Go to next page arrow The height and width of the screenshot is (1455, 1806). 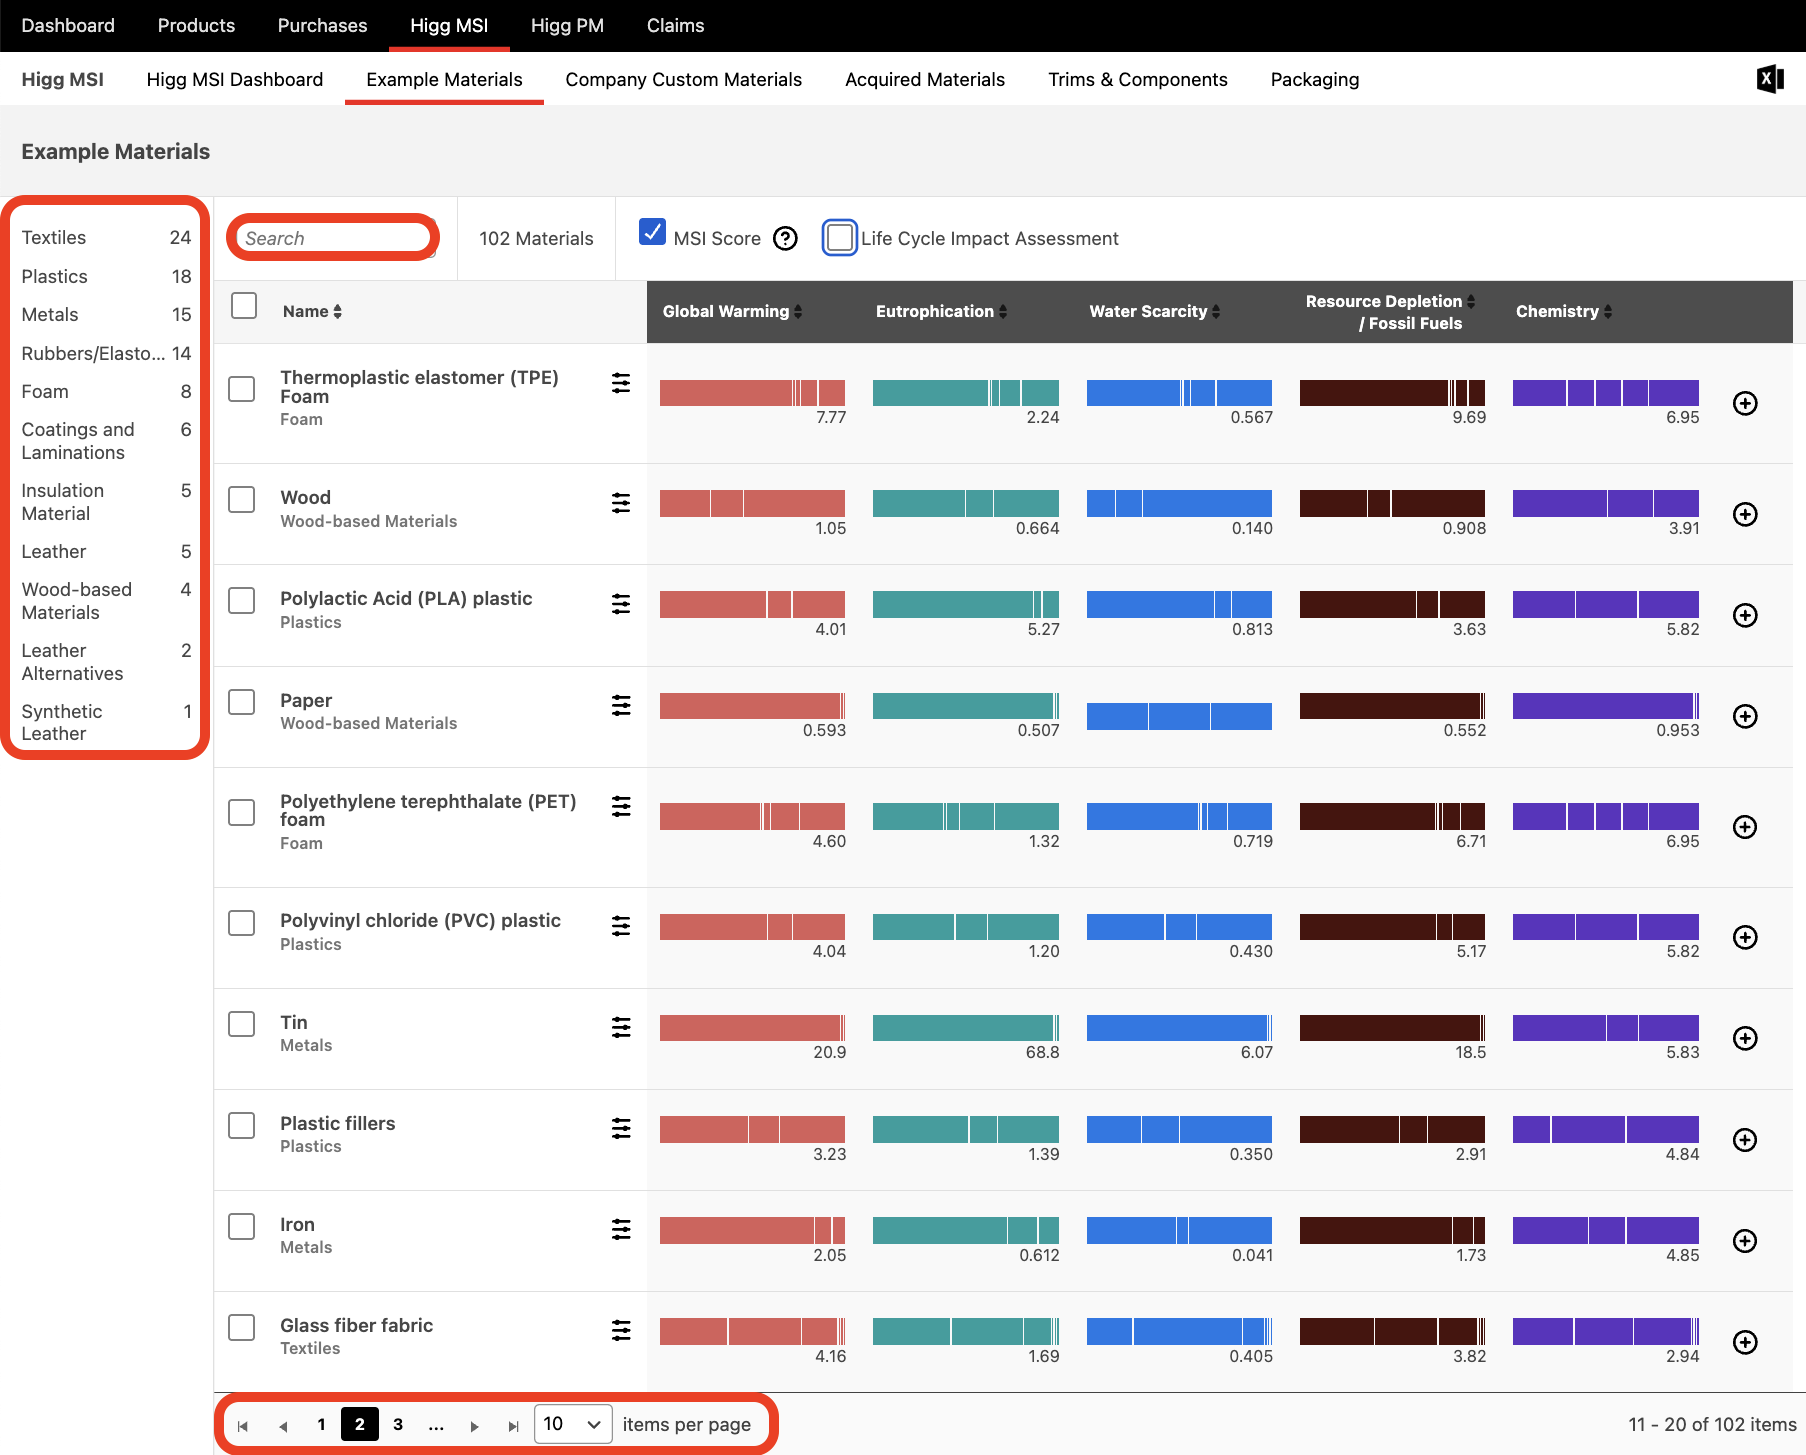click(x=475, y=1426)
